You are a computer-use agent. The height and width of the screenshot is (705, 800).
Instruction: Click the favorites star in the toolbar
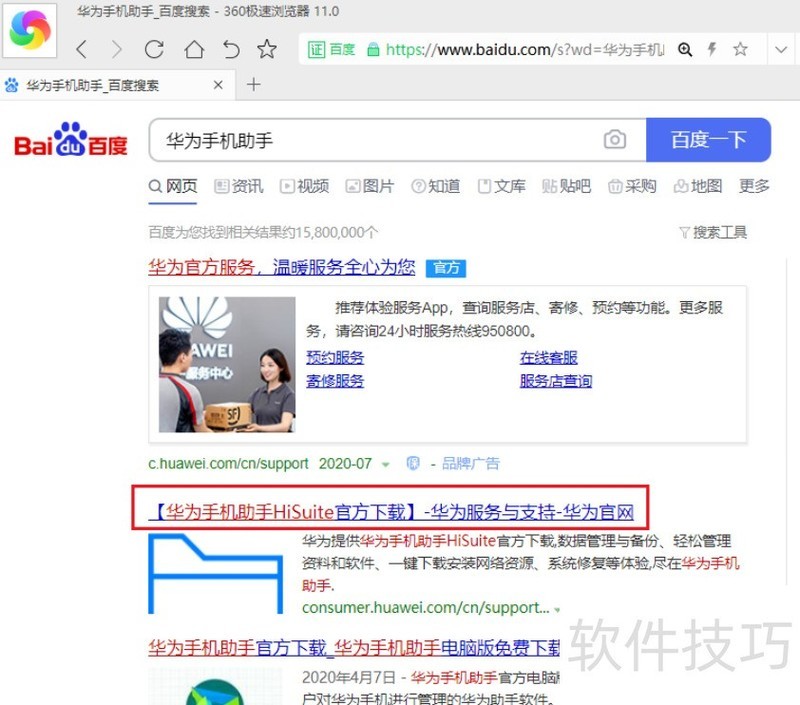coord(266,49)
